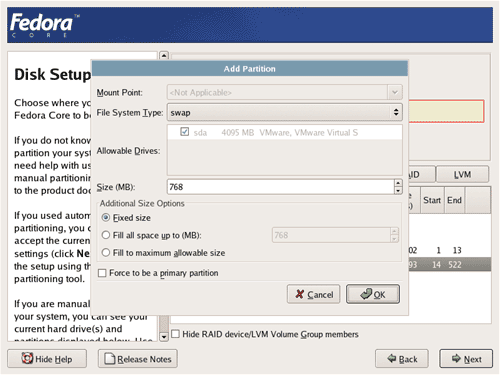This screenshot has width=500, height=375.
Task: Decrease Size (MB) with the down arrow
Action: pyautogui.click(x=398, y=191)
